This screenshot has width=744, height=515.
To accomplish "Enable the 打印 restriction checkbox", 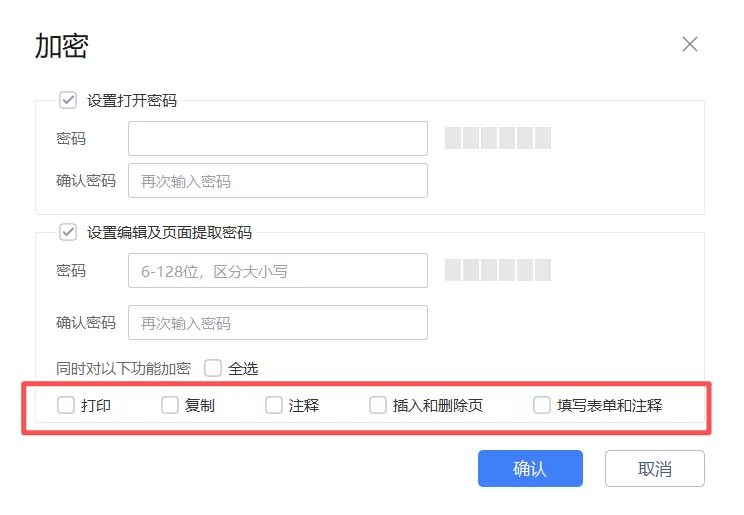I will pyautogui.click(x=66, y=406).
